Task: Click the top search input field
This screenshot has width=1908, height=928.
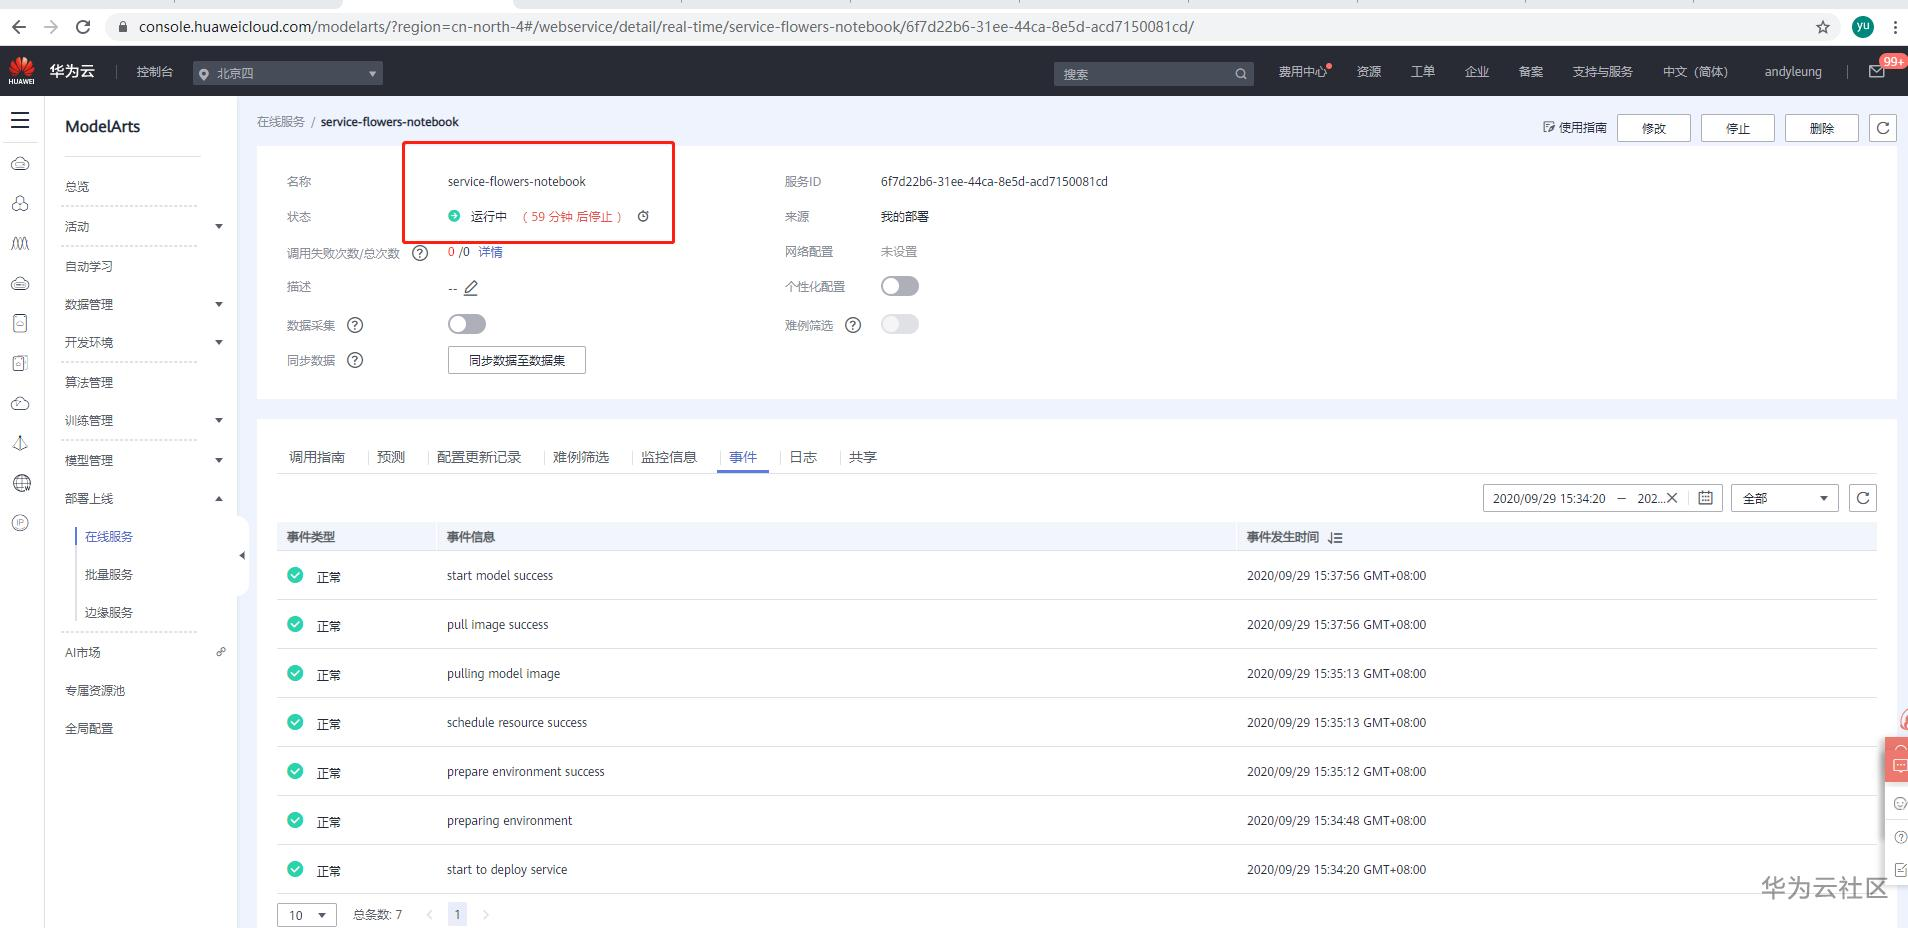Action: point(1154,73)
